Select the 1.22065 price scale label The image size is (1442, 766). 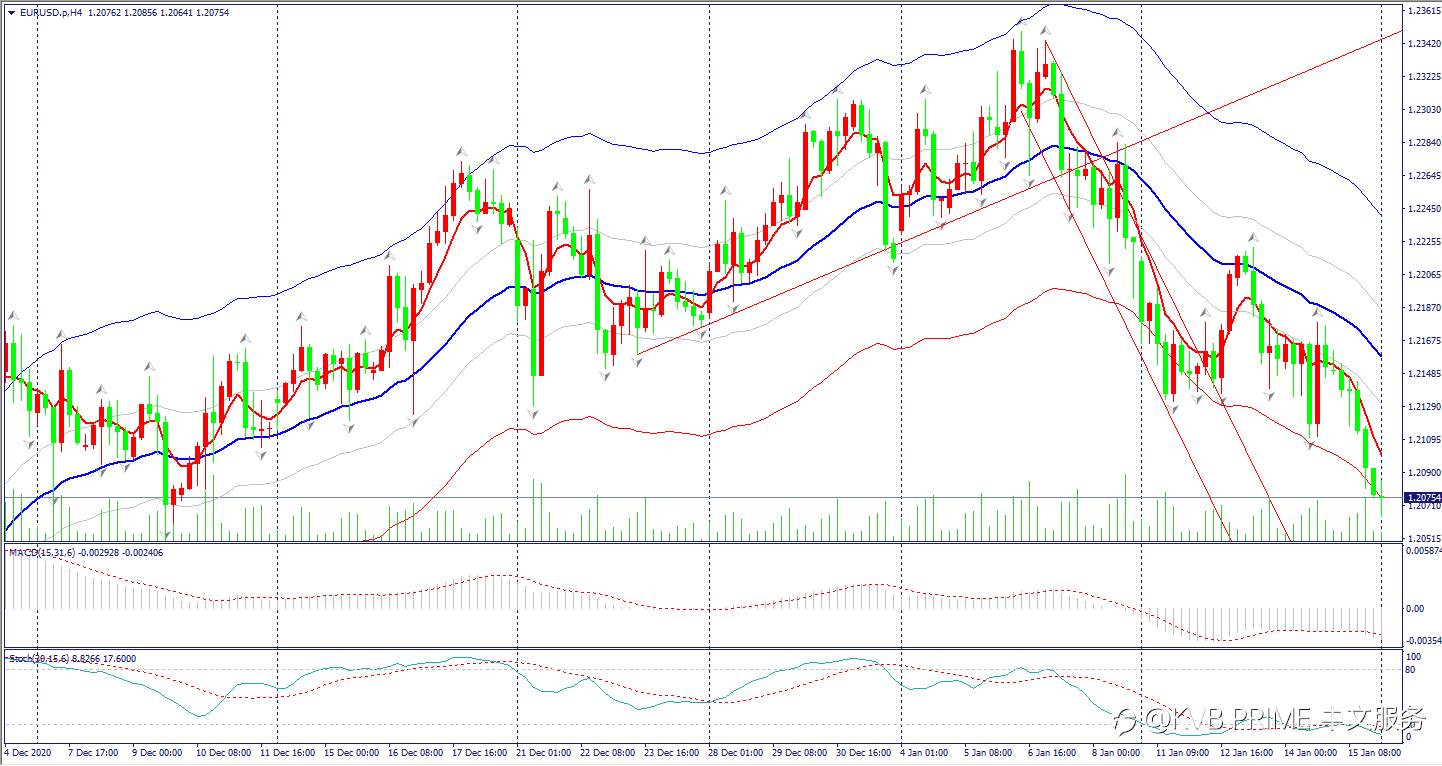pyautogui.click(x=1423, y=275)
